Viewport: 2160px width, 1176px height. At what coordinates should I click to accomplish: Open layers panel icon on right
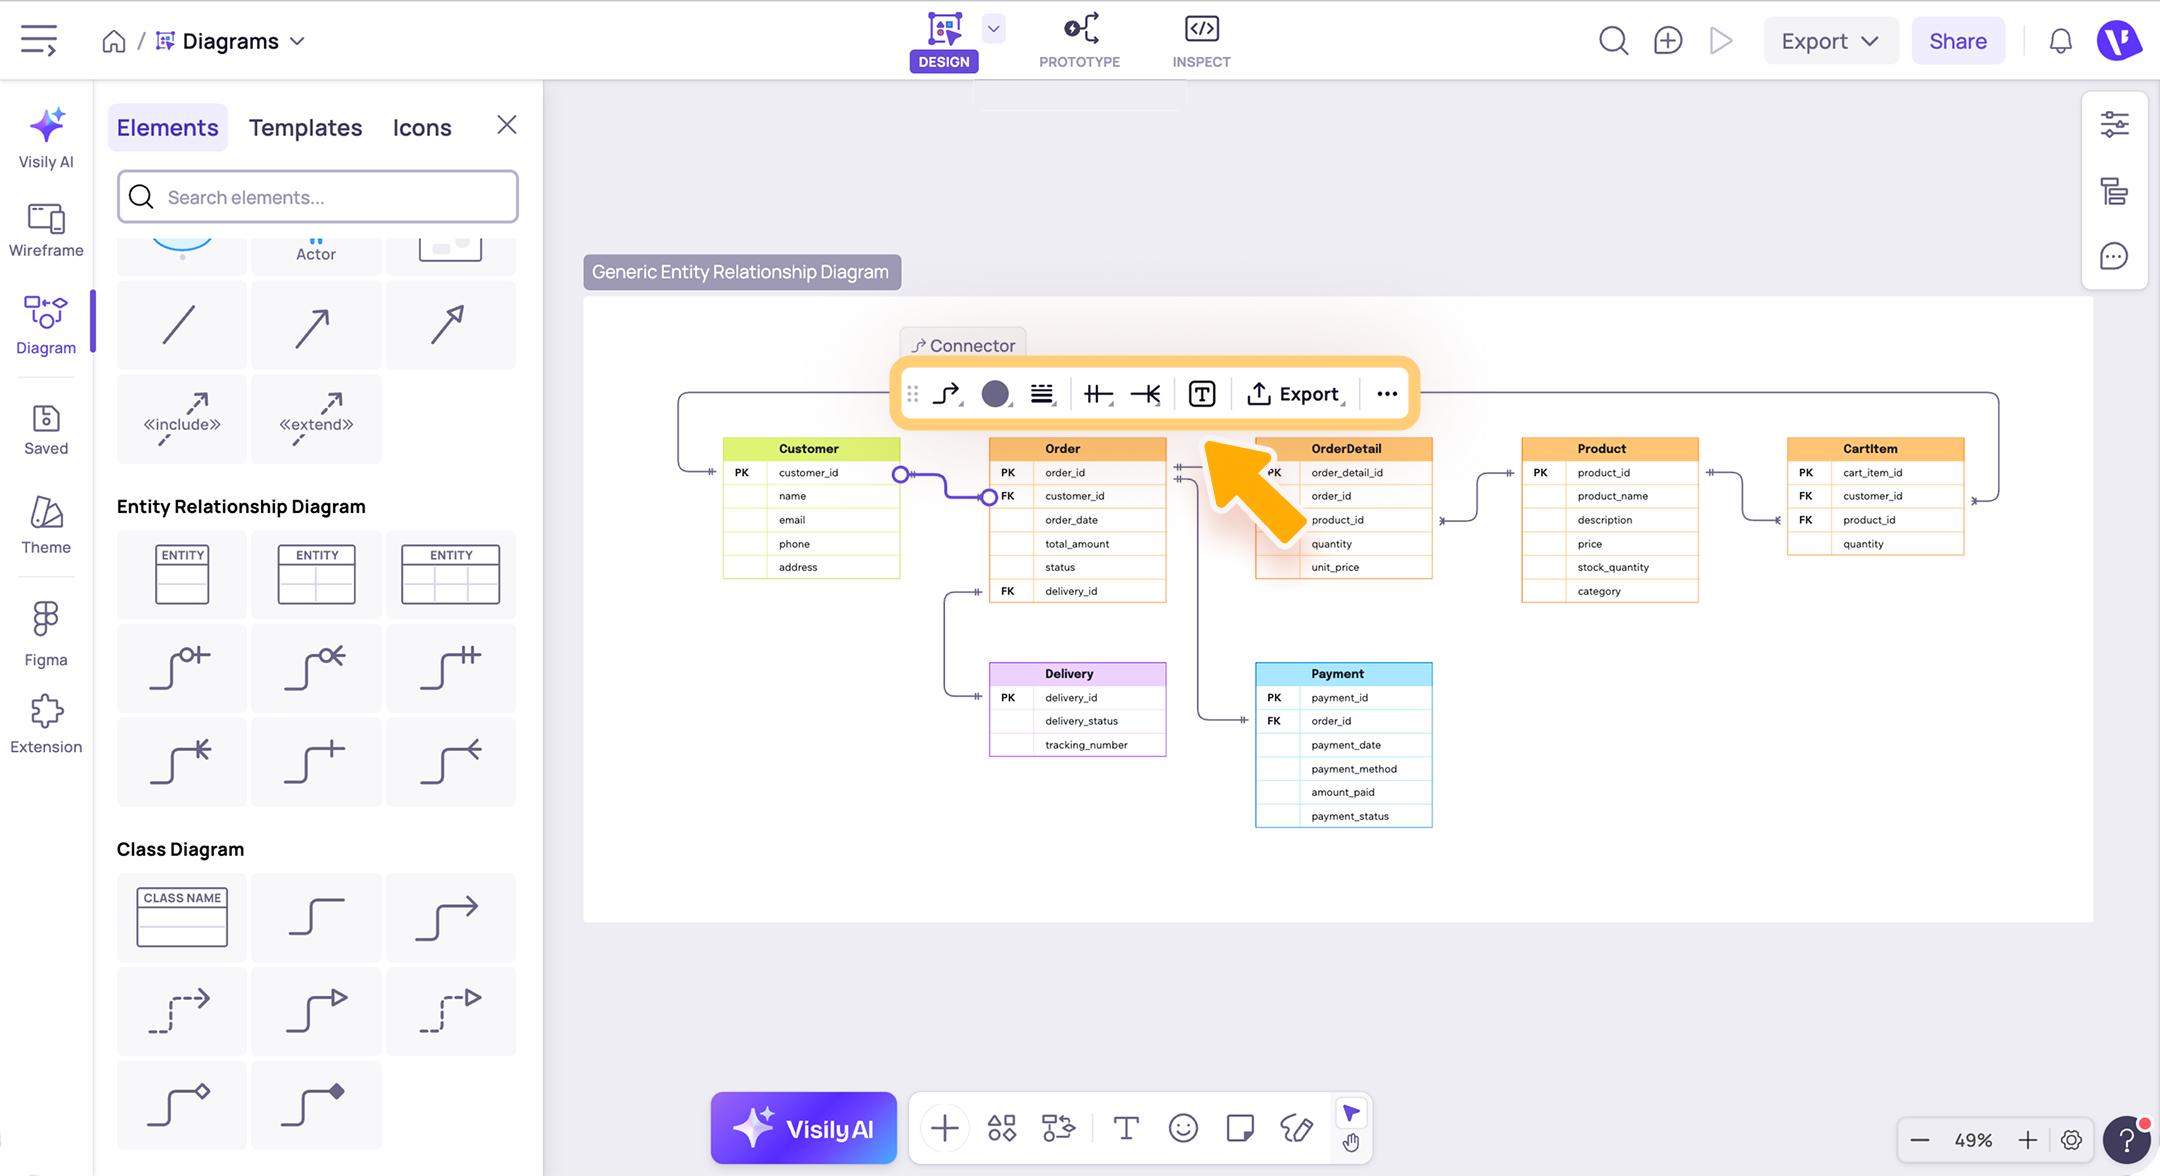click(2114, 191)
